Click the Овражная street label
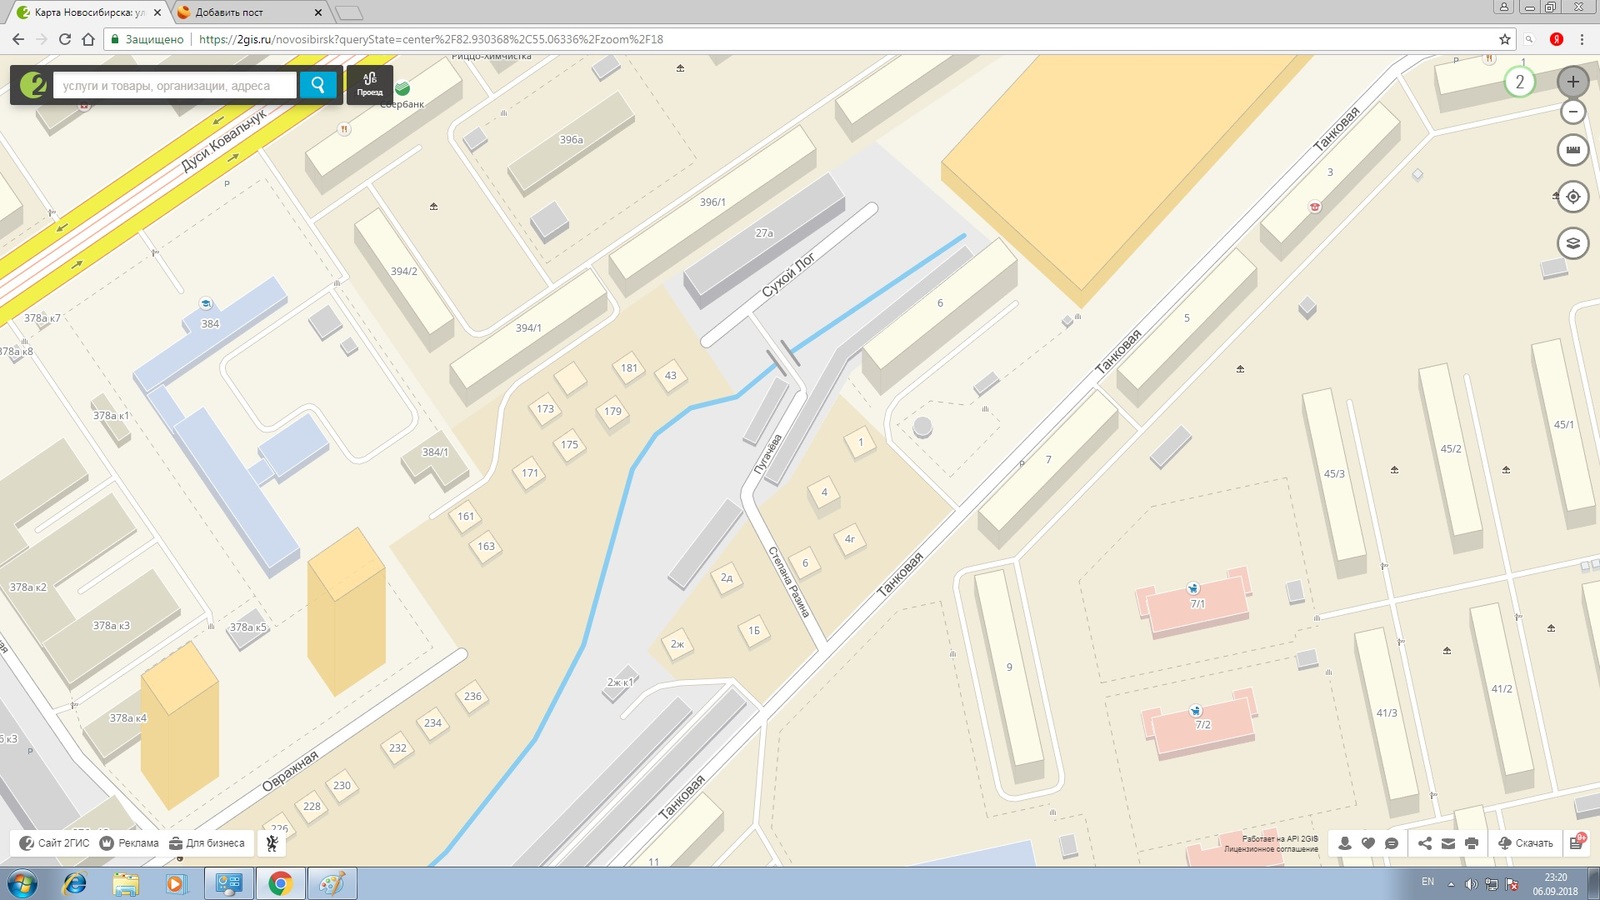The height and width of the screenshot is (900, 1600). 290,771
